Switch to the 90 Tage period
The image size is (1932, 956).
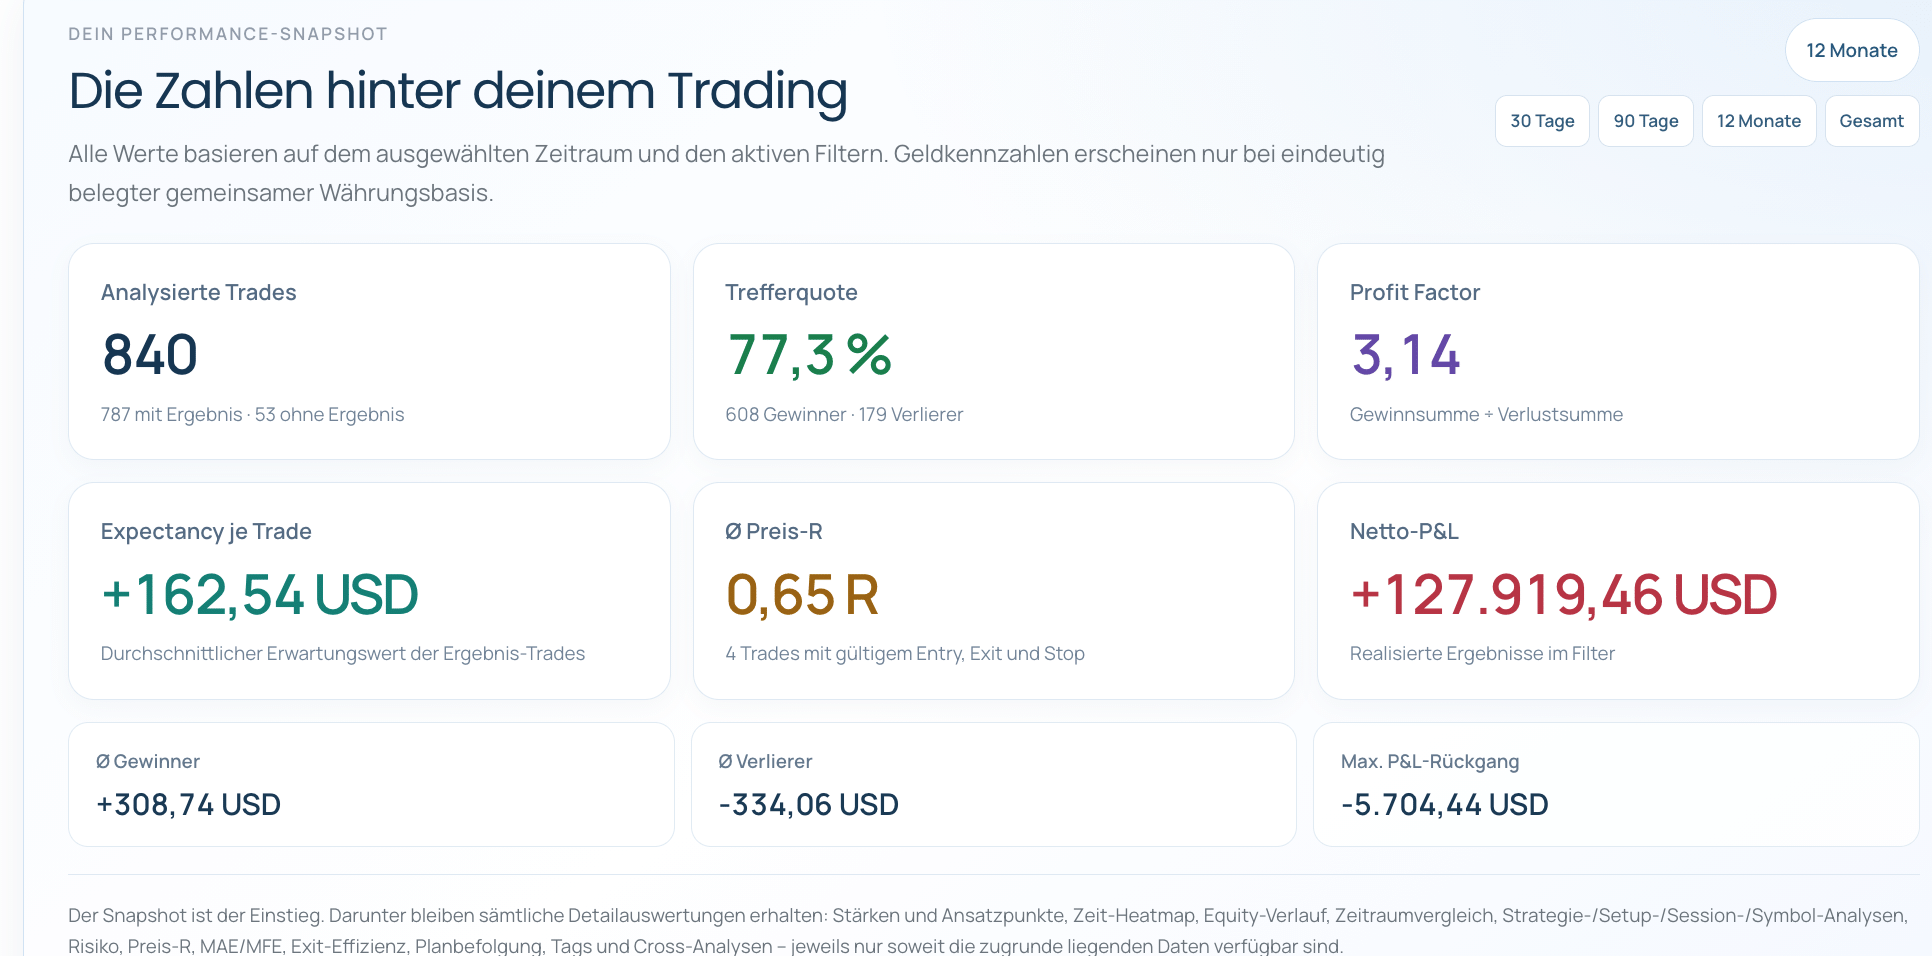pos(1646,121)
